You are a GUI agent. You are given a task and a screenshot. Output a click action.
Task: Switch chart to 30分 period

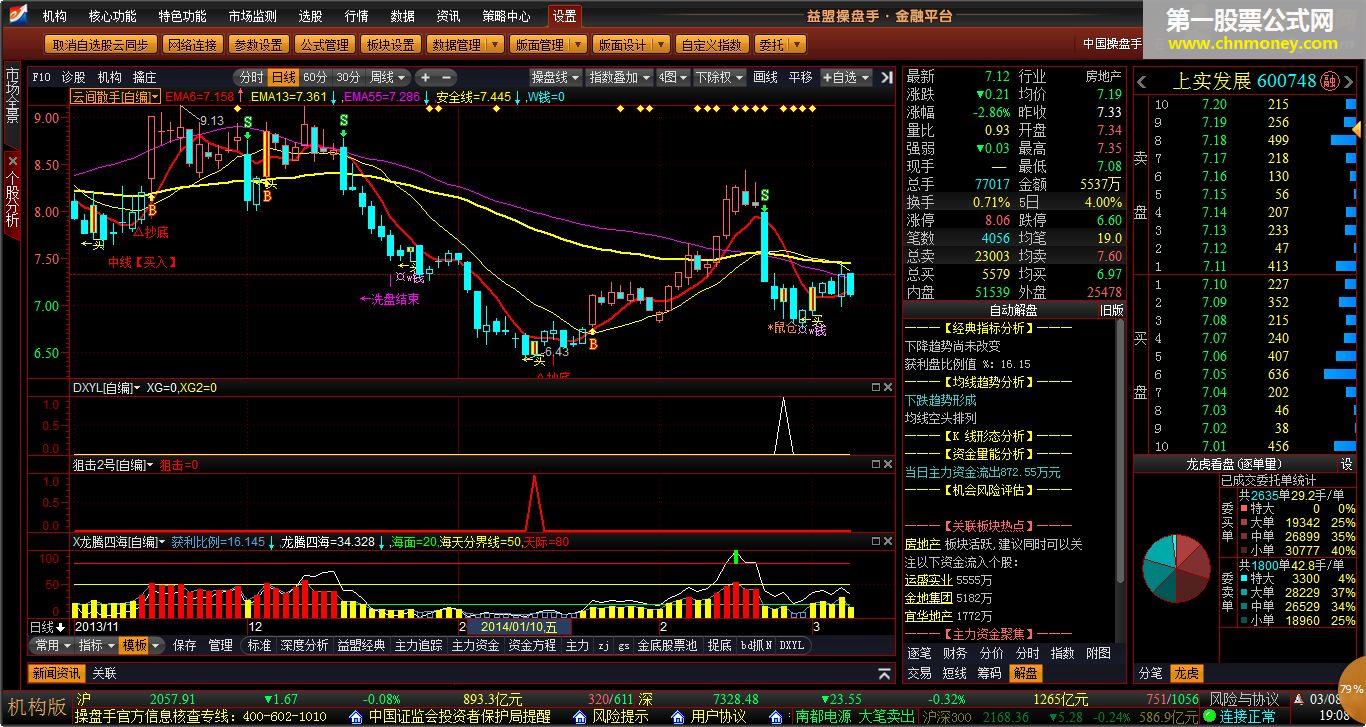point(348,77)
